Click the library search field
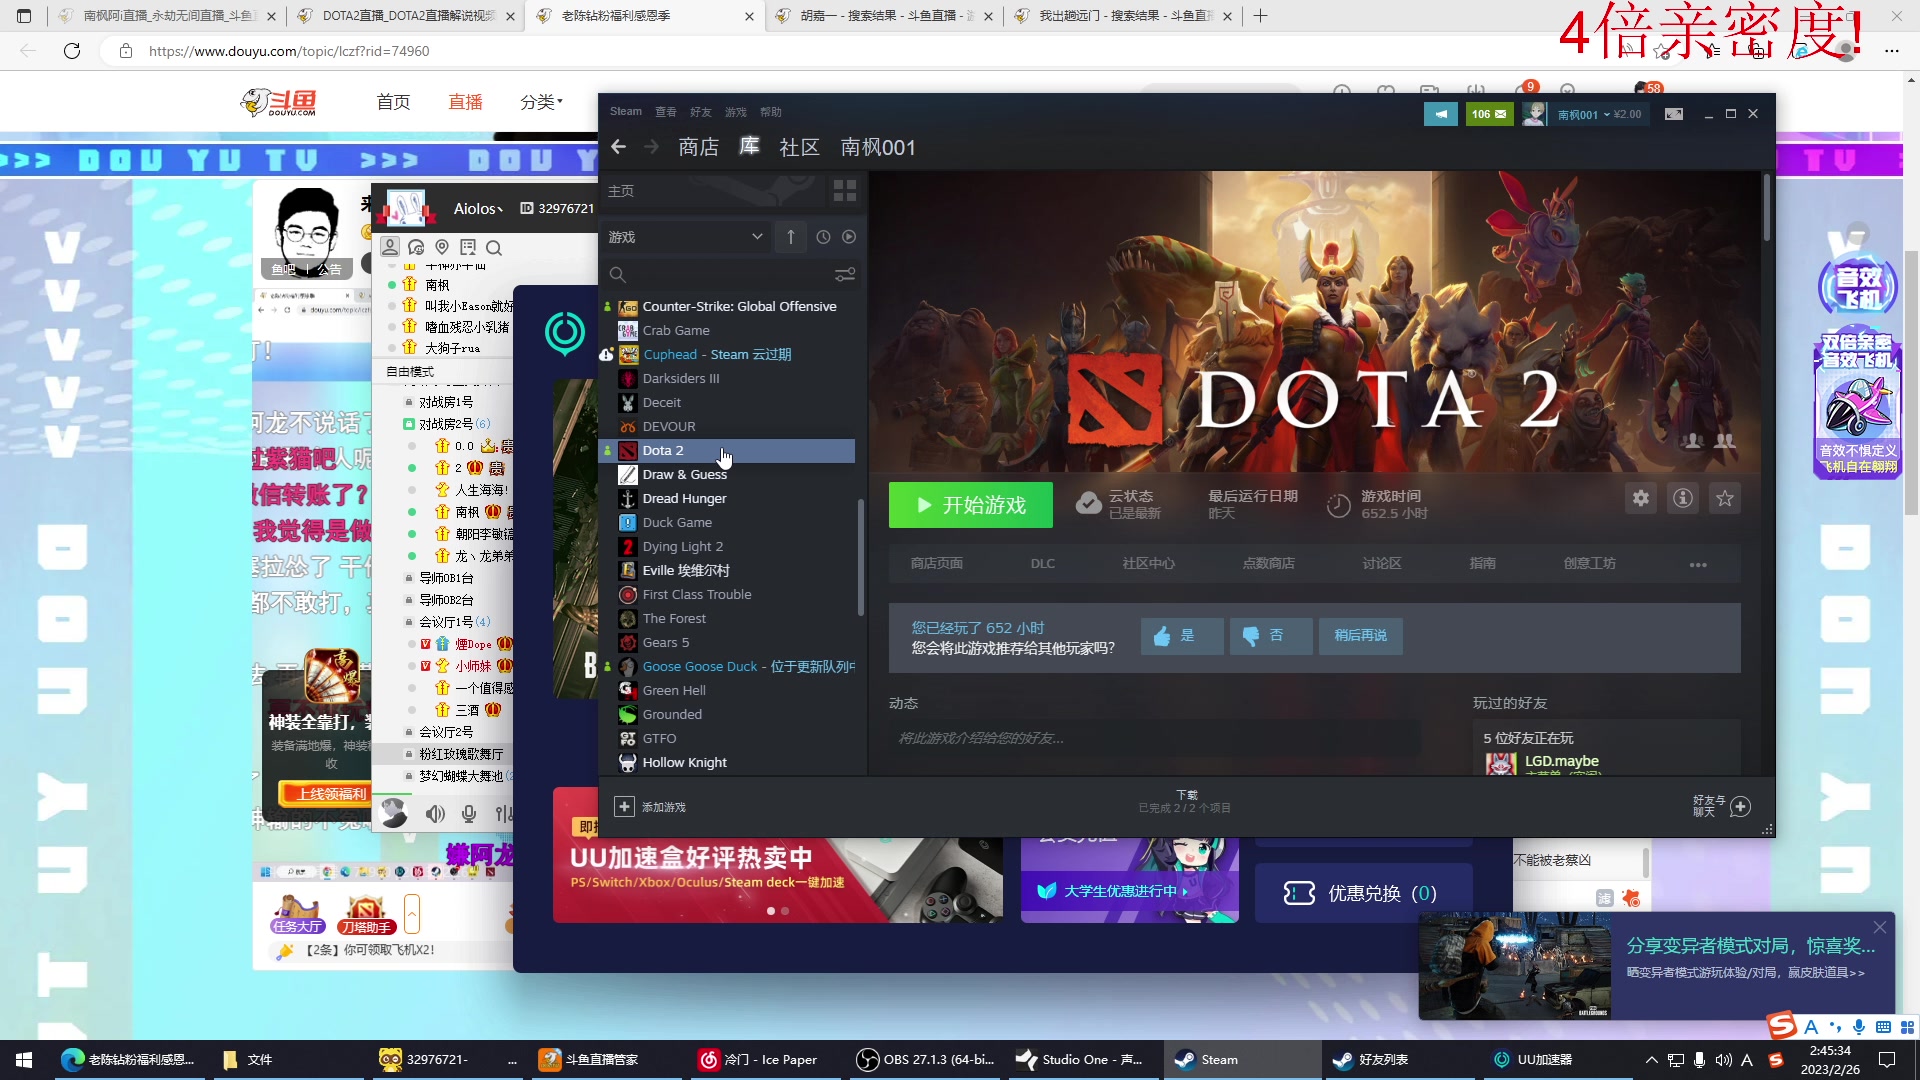Image resolution: width=1920 pixels, height=1080 pixels. (x=720, y=274)
